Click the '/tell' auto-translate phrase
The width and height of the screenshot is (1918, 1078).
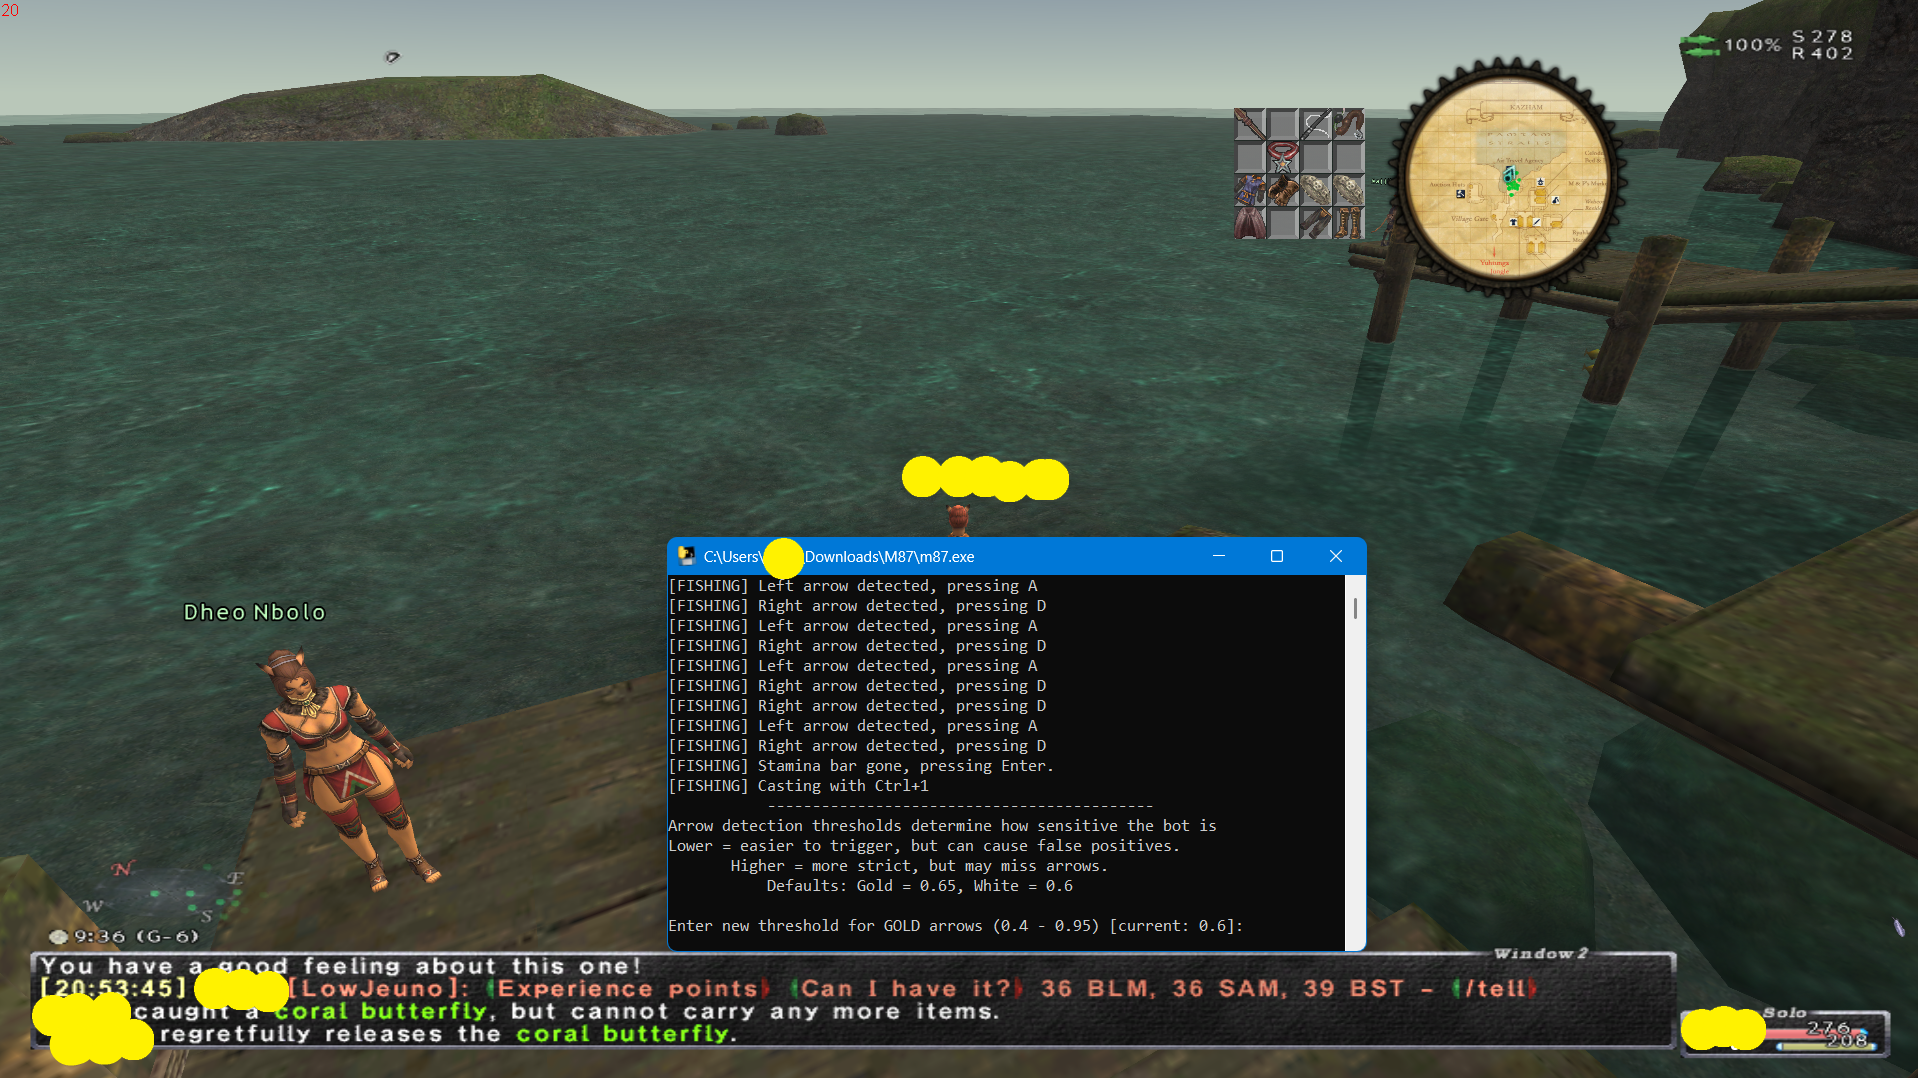1494,989
